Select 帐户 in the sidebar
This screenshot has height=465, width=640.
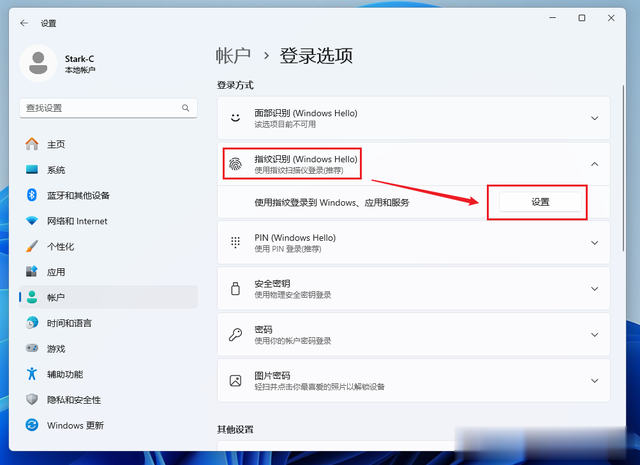click(x=108, y=297)
